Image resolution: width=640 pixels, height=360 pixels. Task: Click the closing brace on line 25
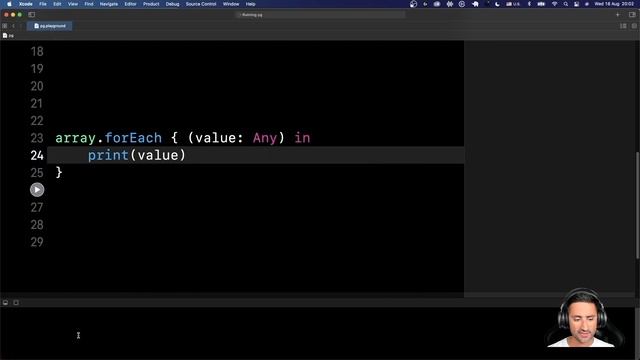(59, 172)
